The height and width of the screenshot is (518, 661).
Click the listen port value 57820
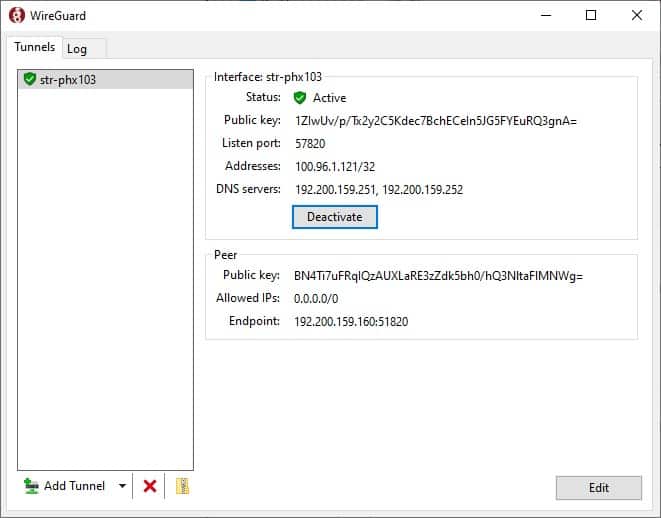pyautogui.click(x=310, y=144)
